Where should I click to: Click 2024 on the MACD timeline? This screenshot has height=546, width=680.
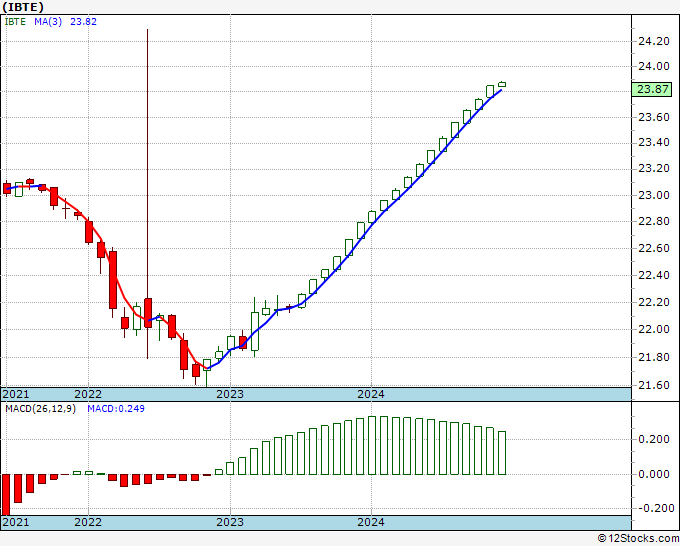coord(371,522)
